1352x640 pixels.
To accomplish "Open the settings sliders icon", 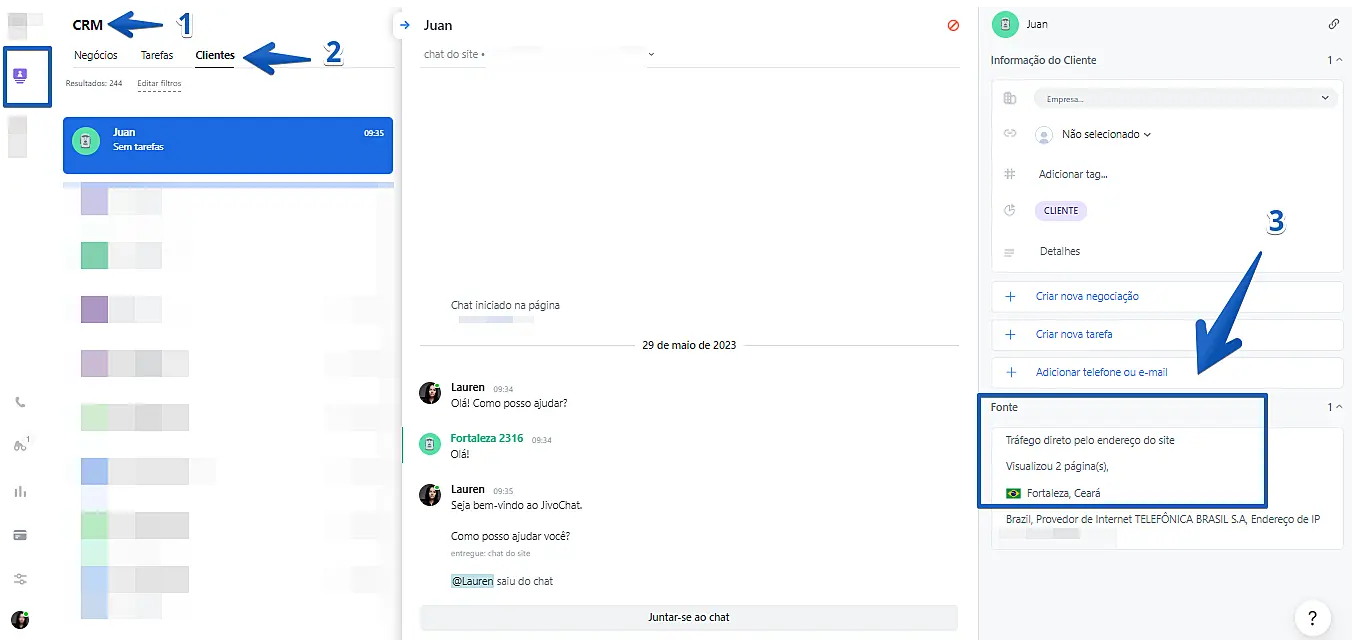I will point(20,579).
